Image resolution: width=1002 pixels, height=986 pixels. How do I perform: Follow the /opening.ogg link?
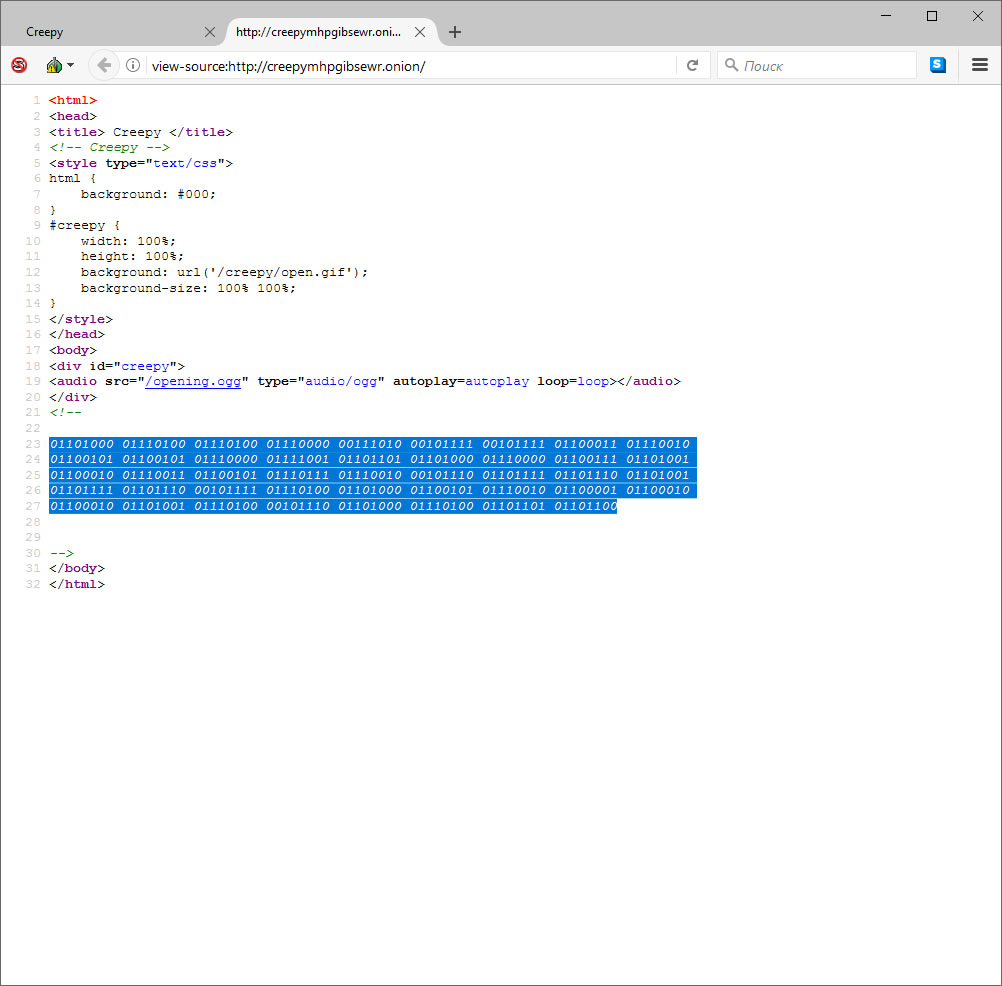coord(193,381)
